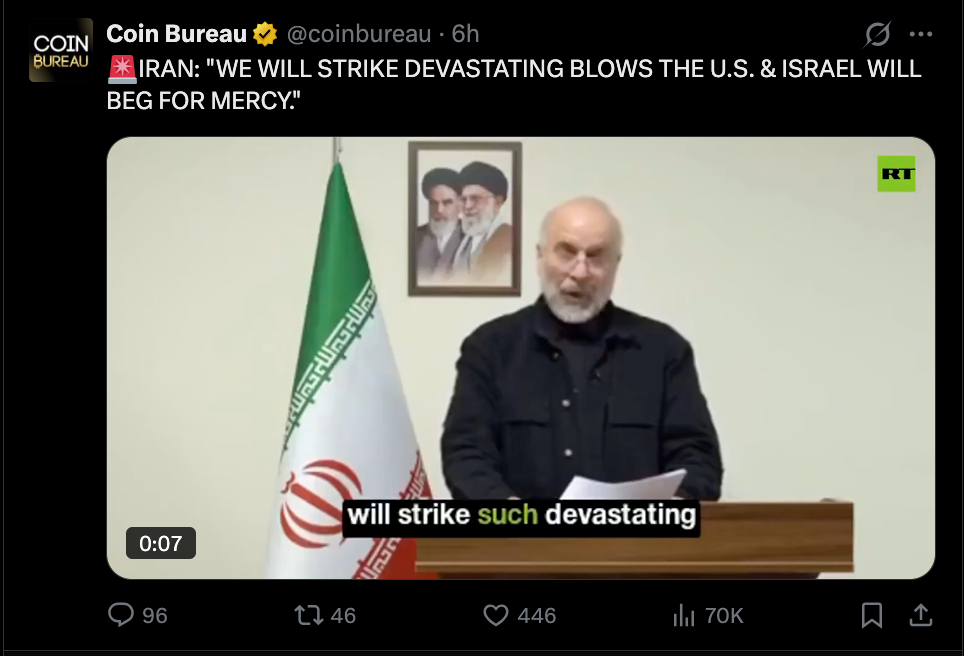Viewport: 964px width, 656px height.
Task: Open the @coinbureau handle link
Action: click(x=359, y=34)
